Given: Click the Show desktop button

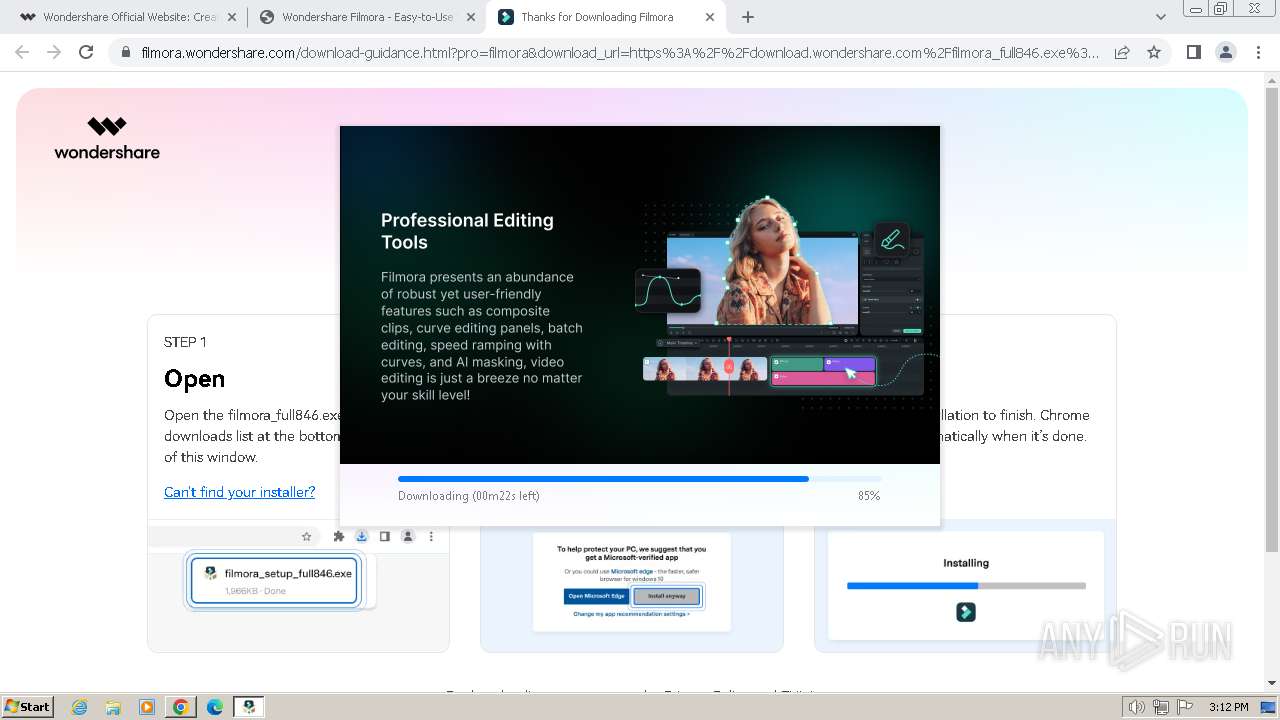Looking at the screenshot, I should coord(1269,707).
